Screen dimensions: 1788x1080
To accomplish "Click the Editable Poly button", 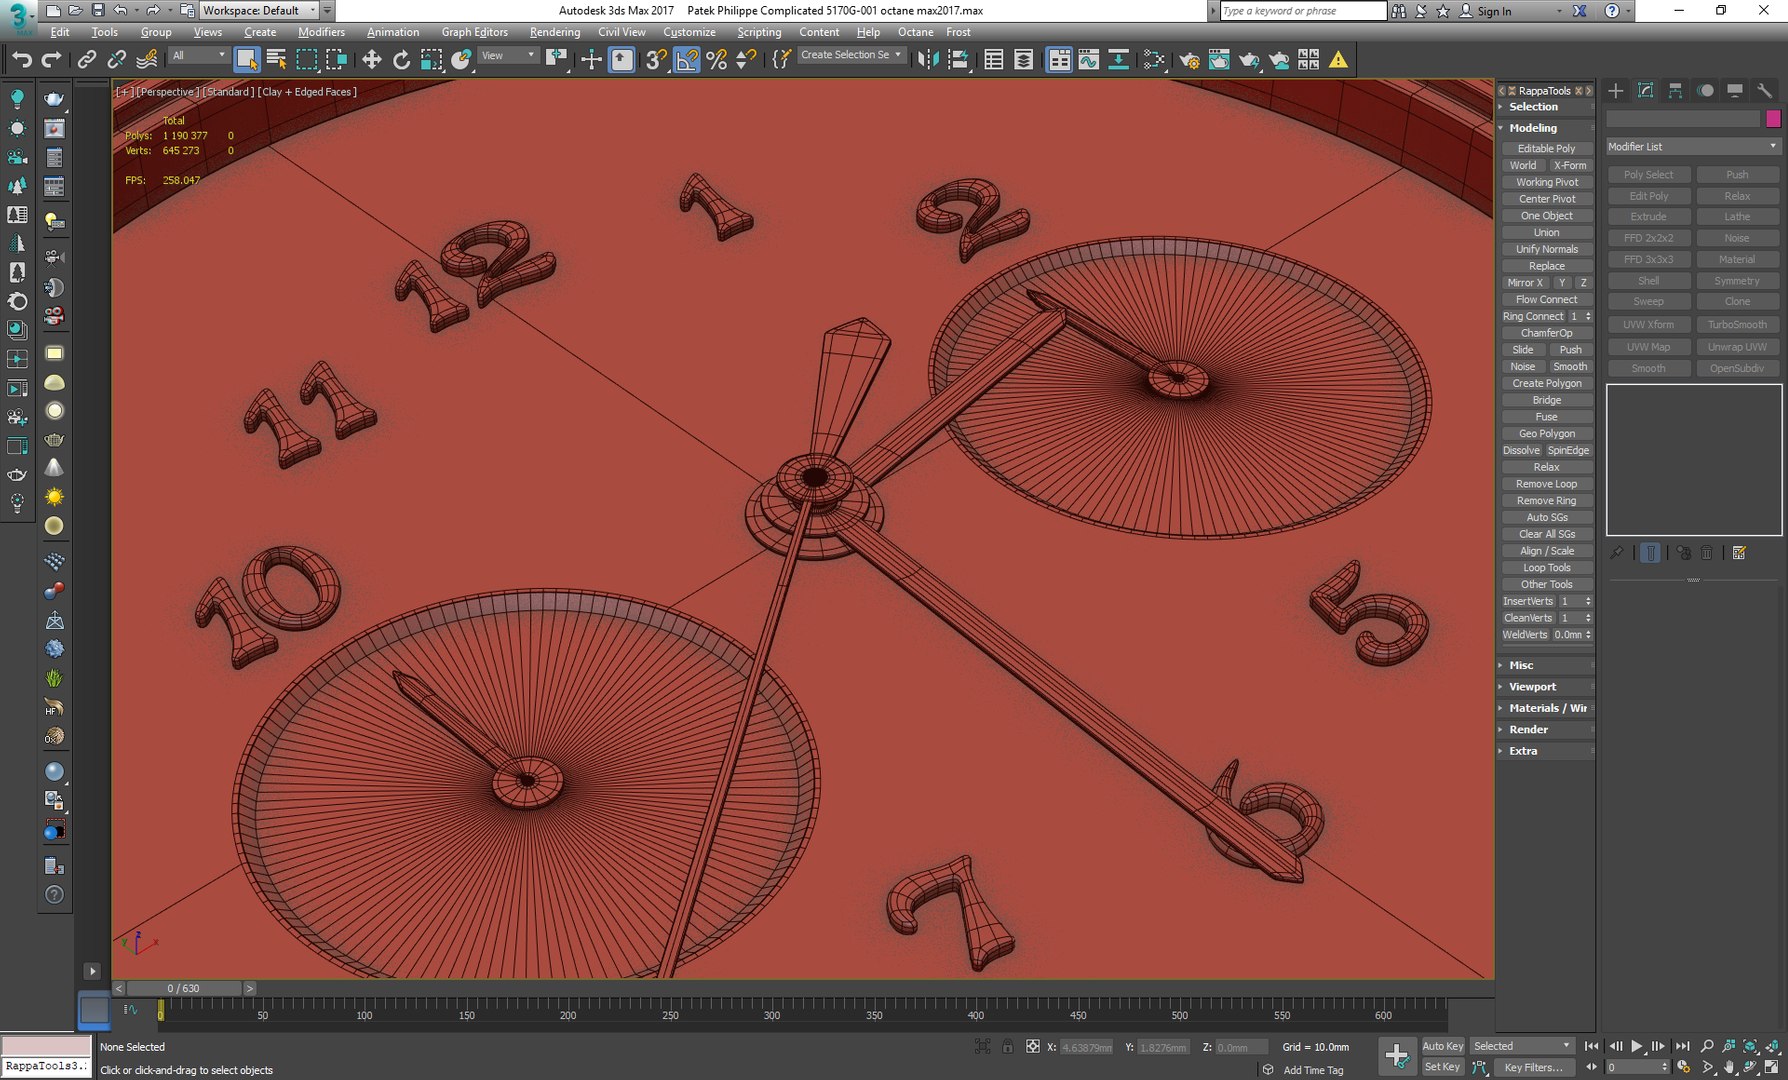I will click(x=1546, y=148).
